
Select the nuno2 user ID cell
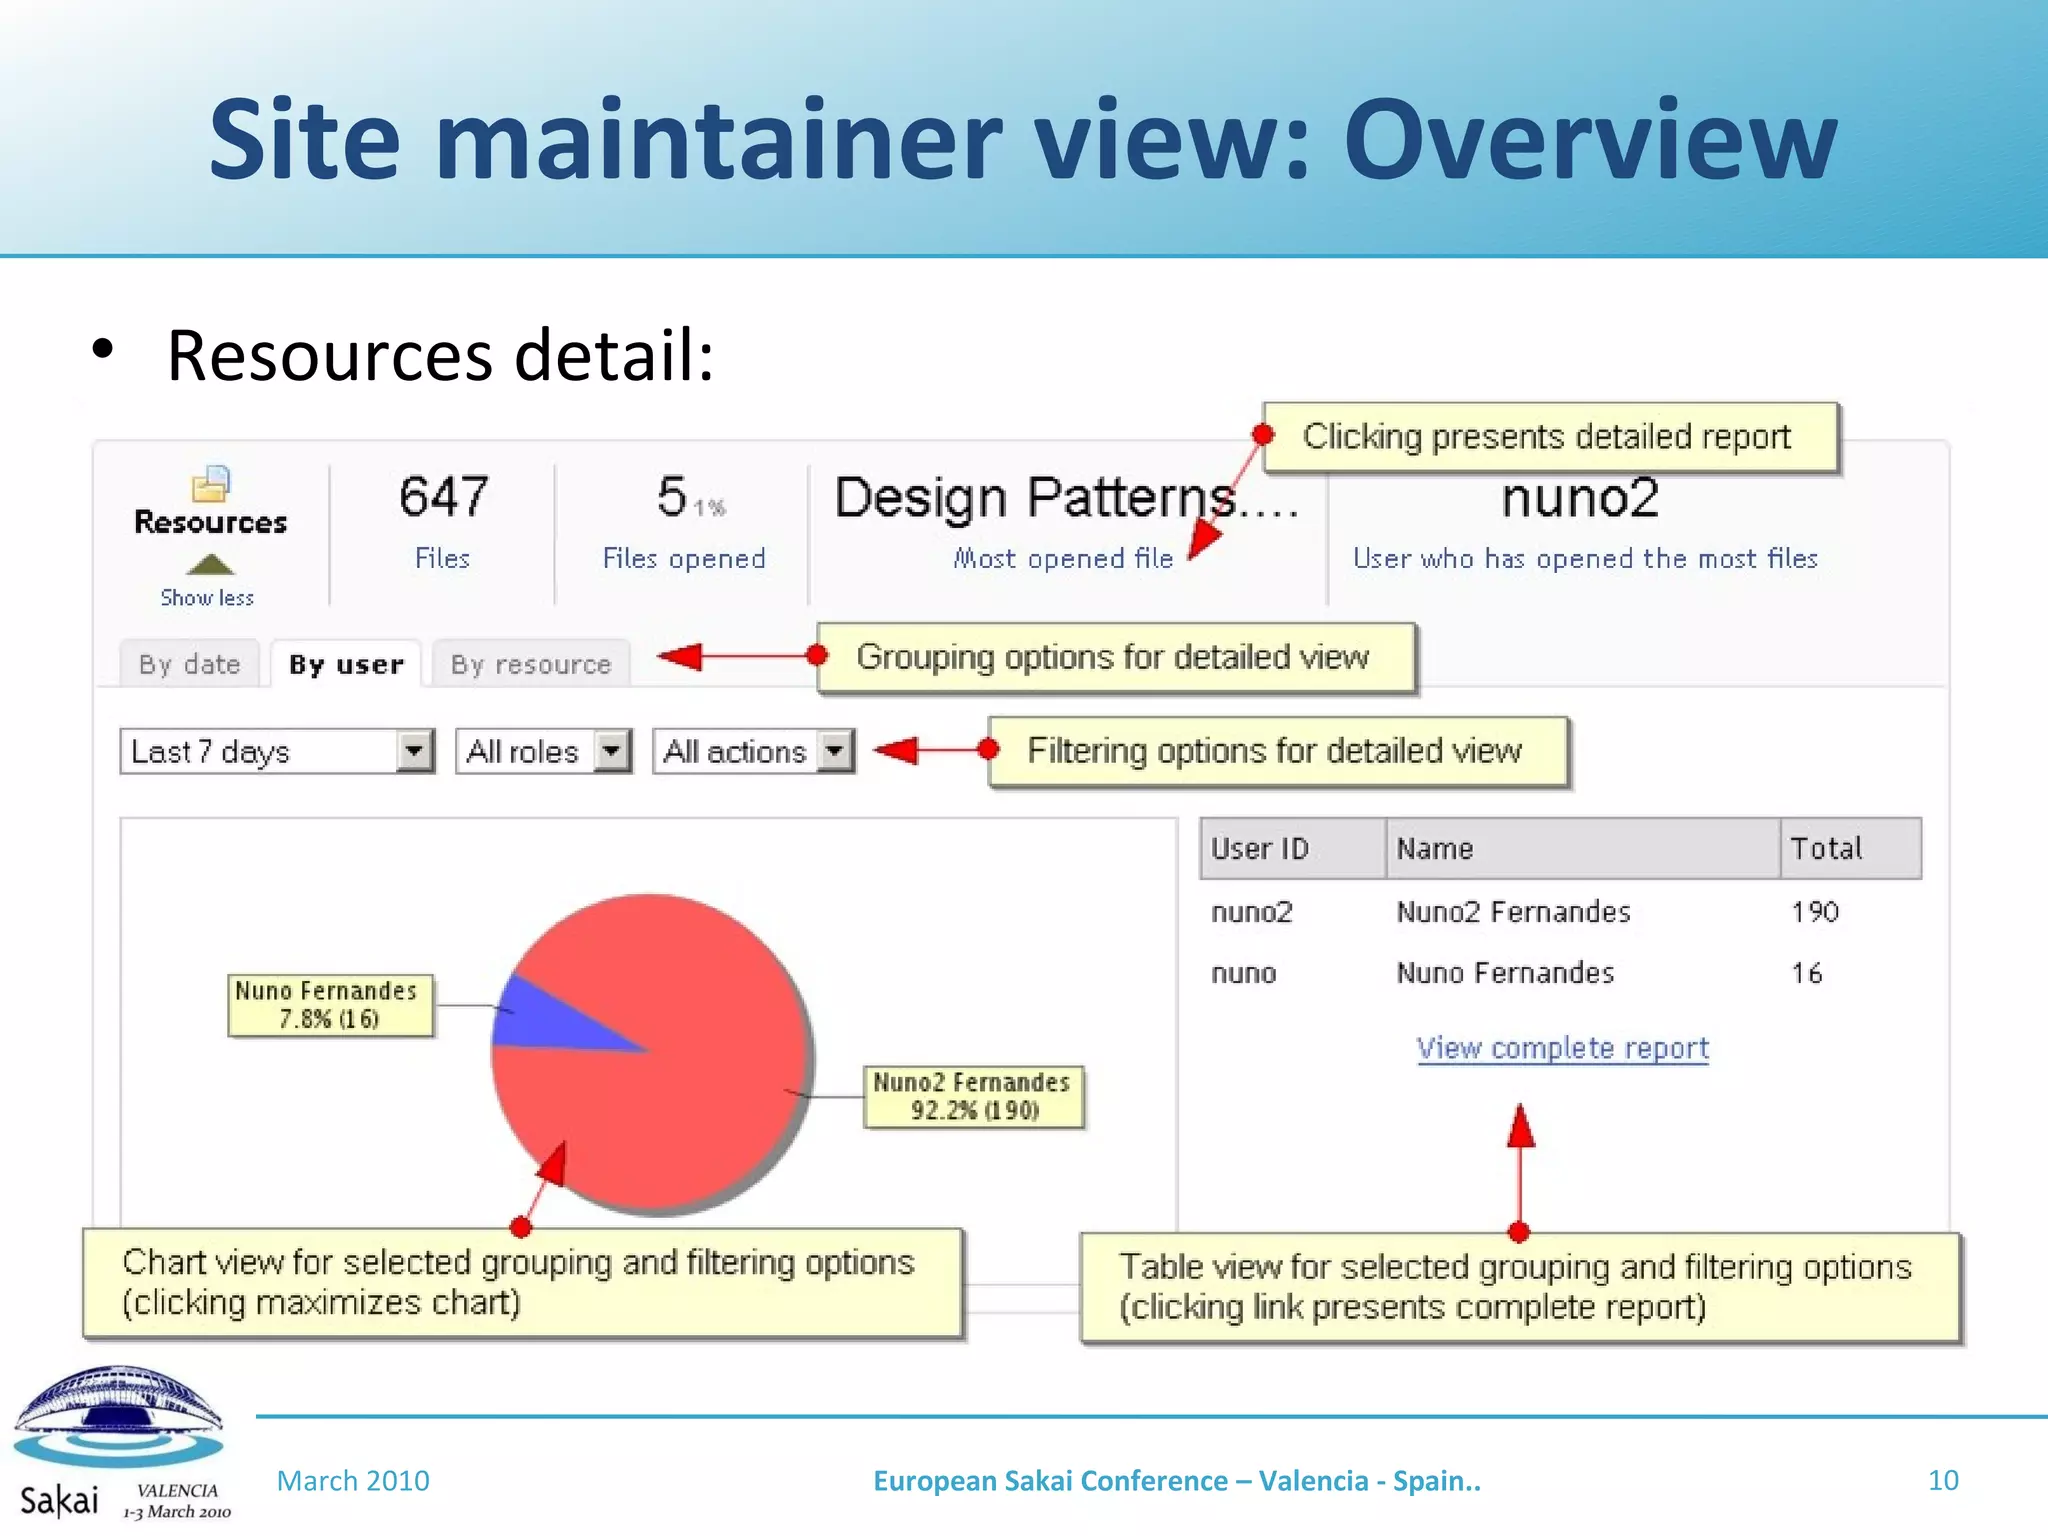pyautogui.click(x=1252, y=912)
